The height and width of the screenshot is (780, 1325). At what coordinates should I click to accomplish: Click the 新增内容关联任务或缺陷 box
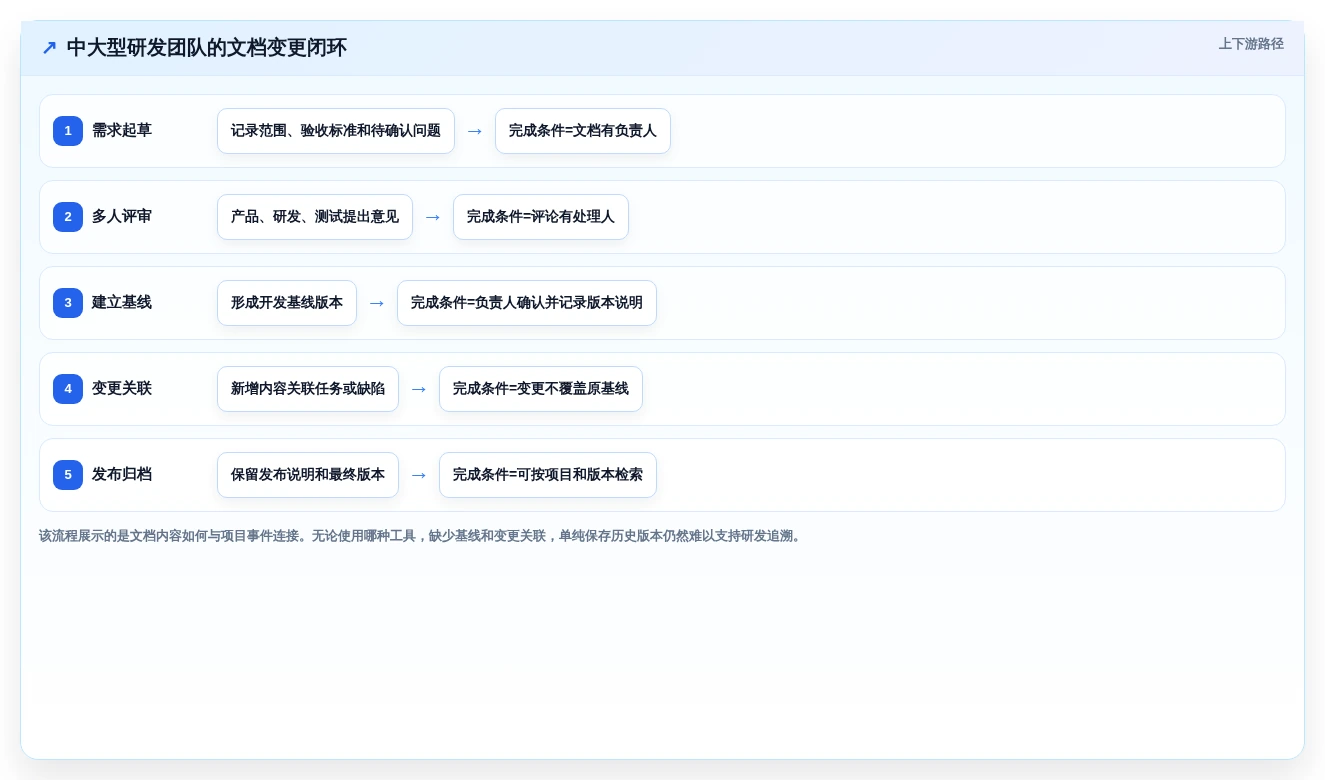pyautogui.click(x=308, y=389)
